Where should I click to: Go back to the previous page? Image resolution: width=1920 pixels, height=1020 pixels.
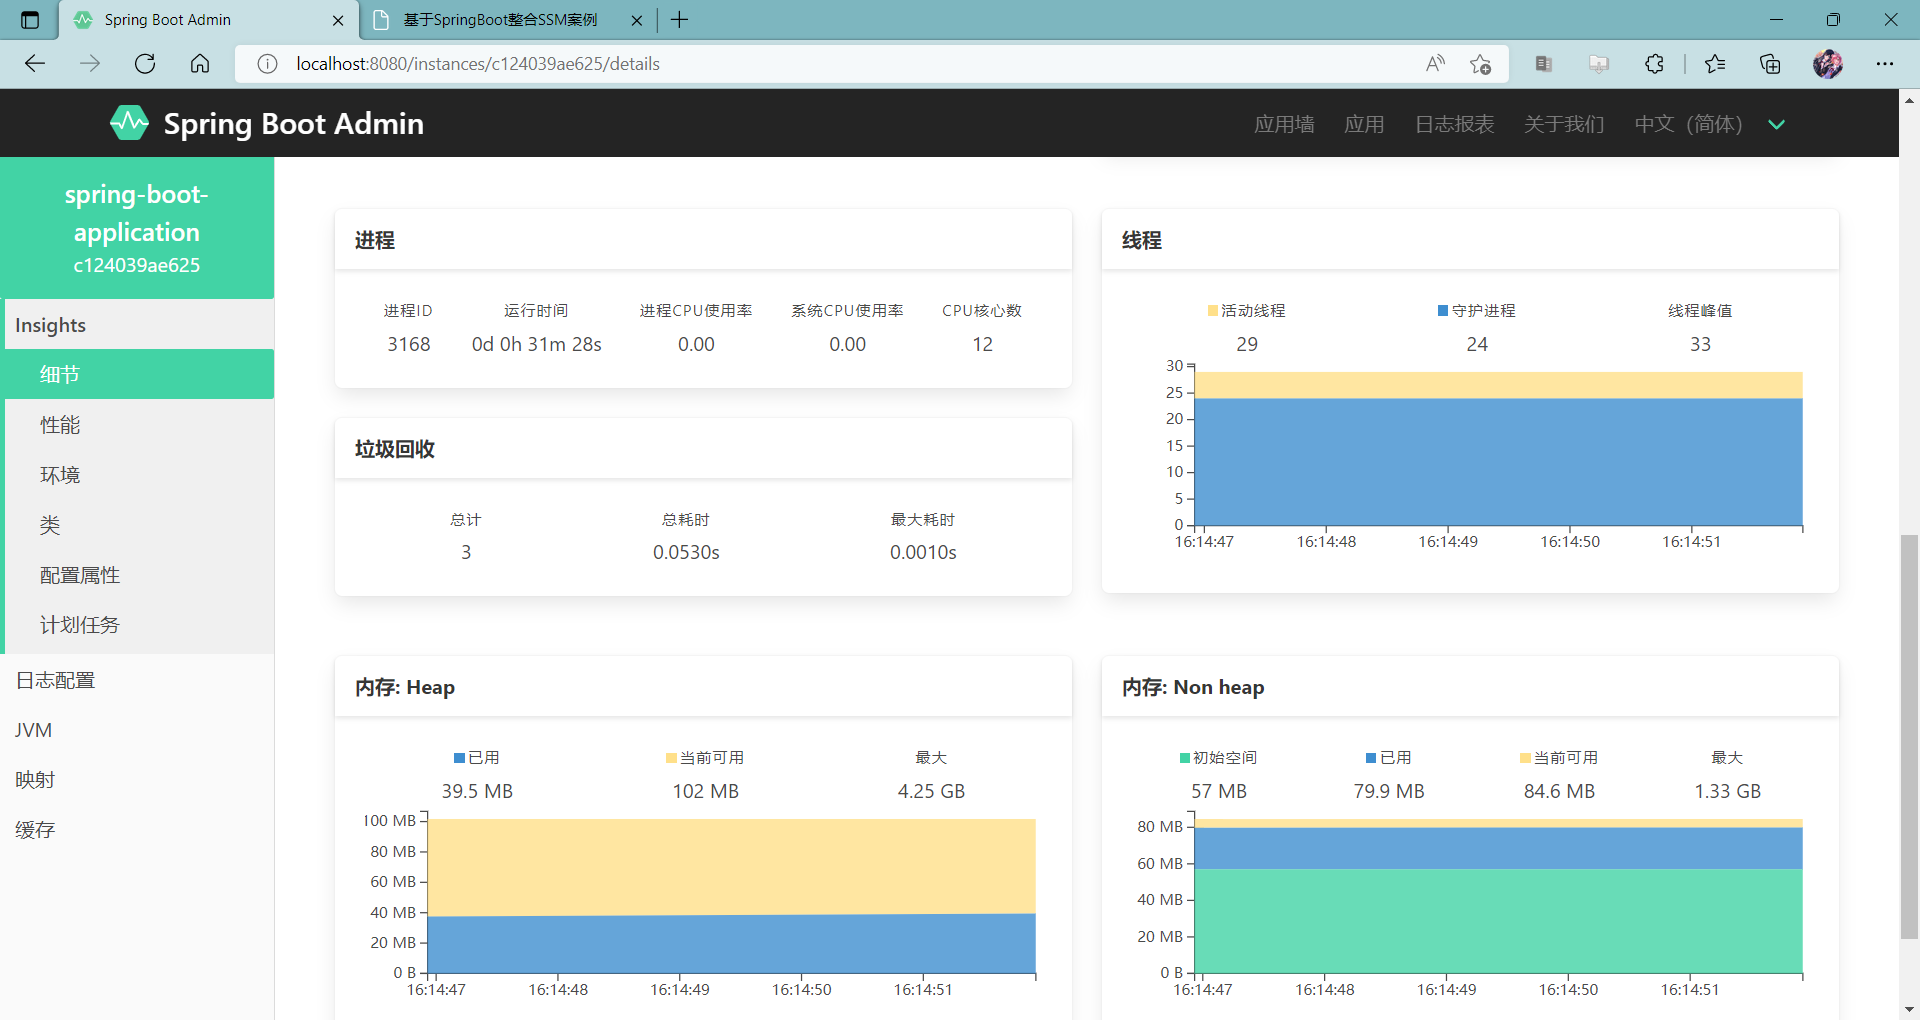[35, 64]
